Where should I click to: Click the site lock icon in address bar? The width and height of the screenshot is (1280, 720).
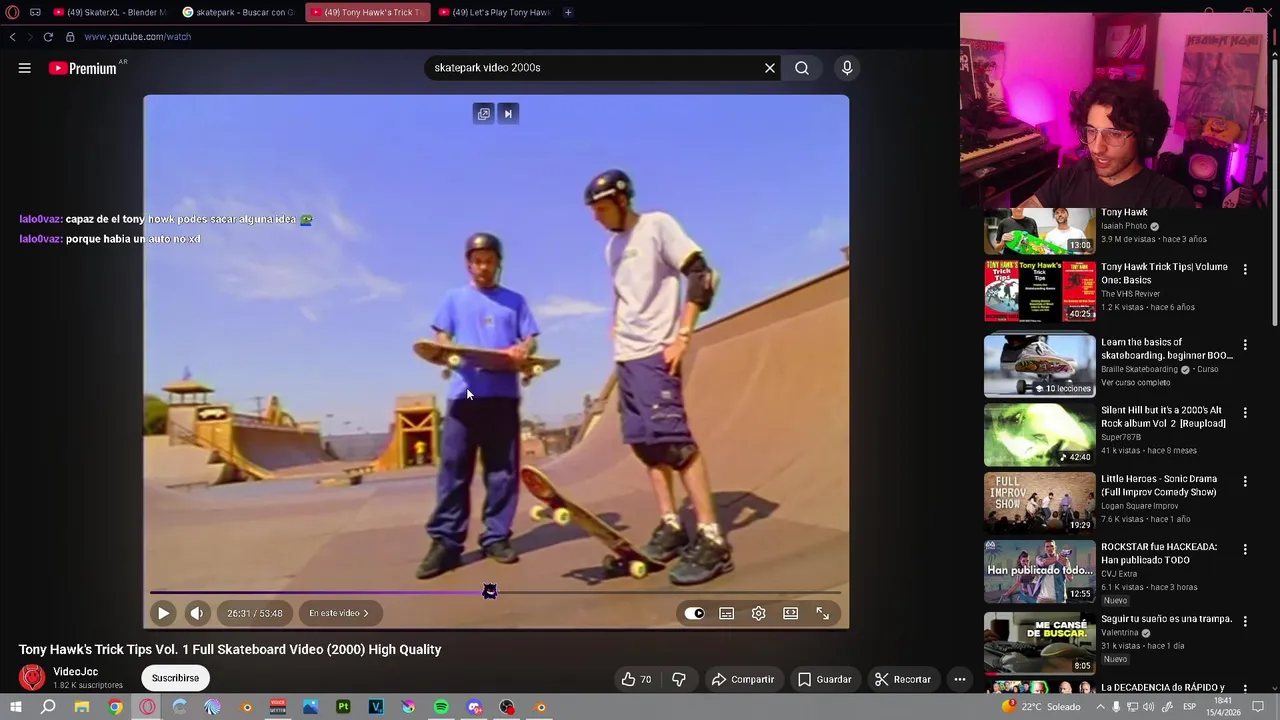coord(70,37)
